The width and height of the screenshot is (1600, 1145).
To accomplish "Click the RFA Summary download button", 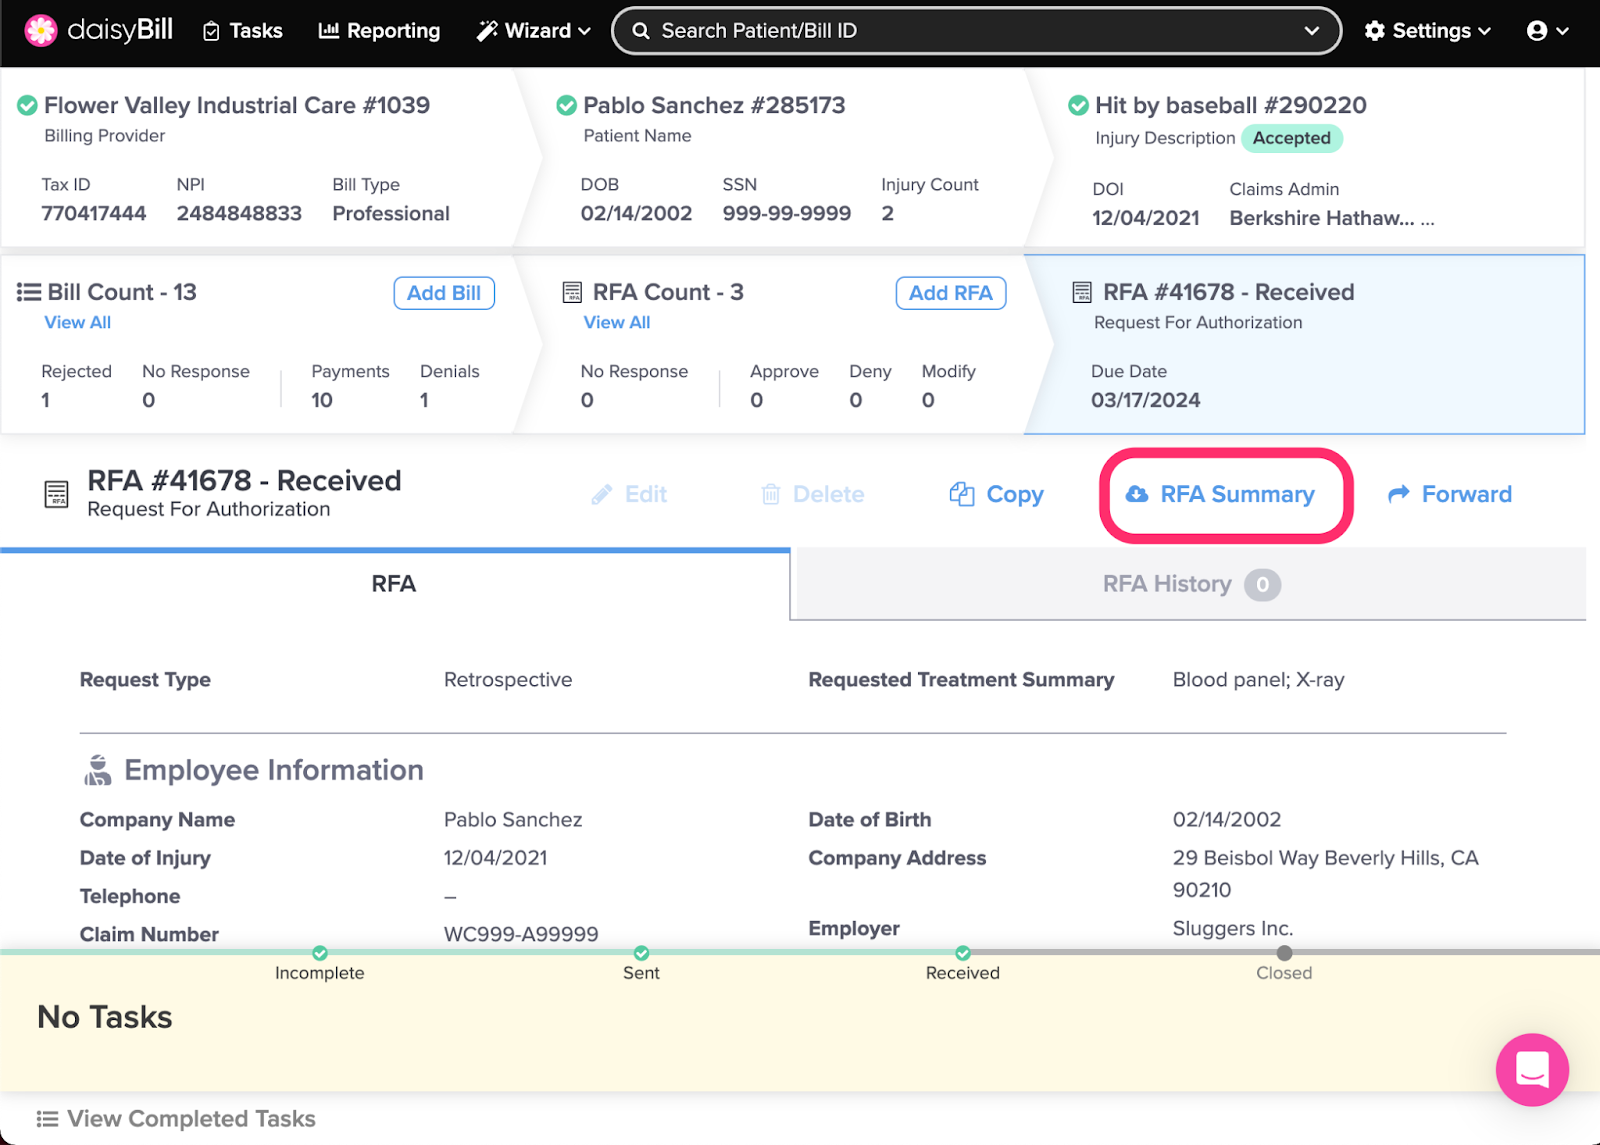I will pyautogui.click(x=1222, y=495).
